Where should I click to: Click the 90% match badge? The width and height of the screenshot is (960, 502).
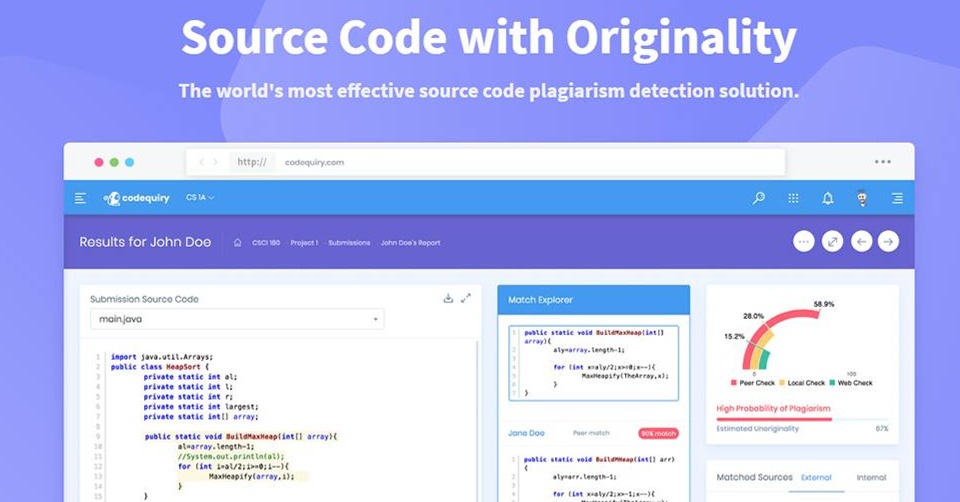pyautogui.click(x=658, y=433)
